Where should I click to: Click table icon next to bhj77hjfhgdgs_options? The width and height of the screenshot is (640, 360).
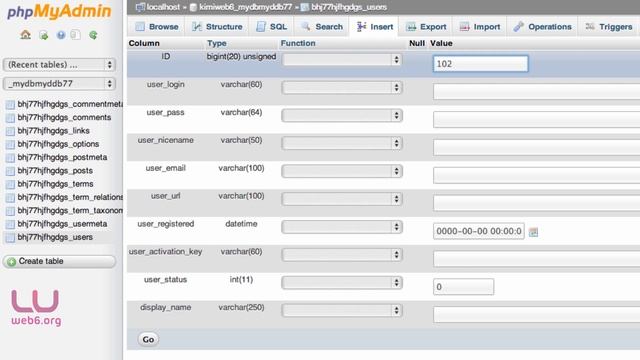[x=10, y=144]
